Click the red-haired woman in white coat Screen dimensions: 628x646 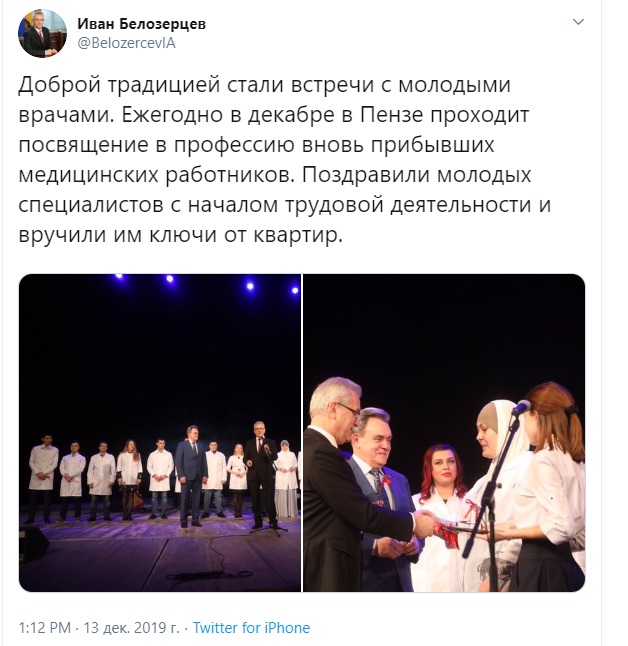pos(441,517)
